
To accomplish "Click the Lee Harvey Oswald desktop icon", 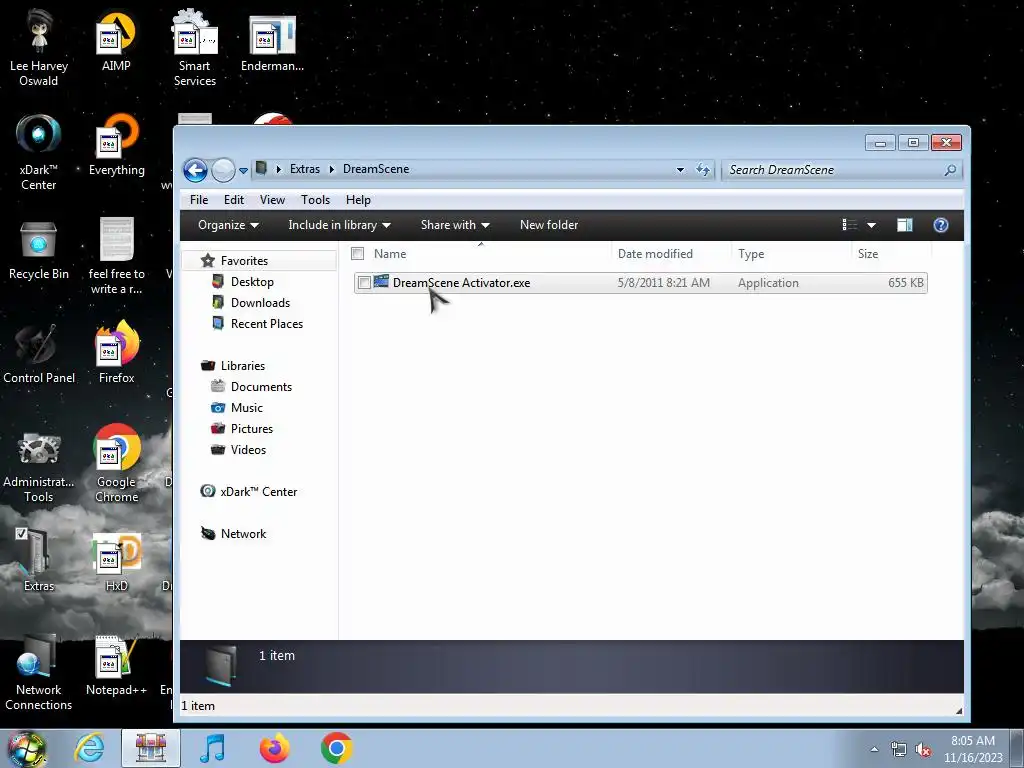I will point(39,33).
